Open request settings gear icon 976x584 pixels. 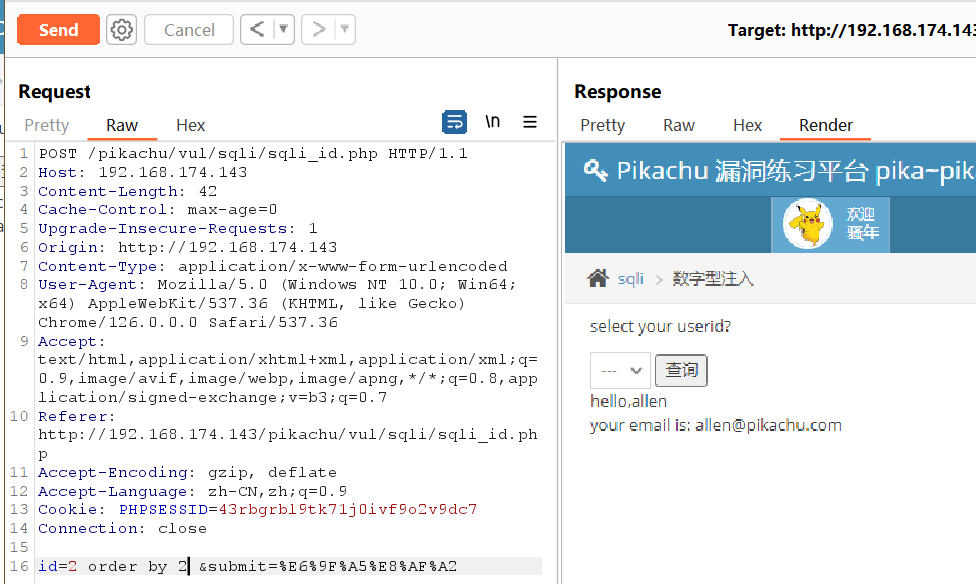pyautogui.click(x=121, y=30)
